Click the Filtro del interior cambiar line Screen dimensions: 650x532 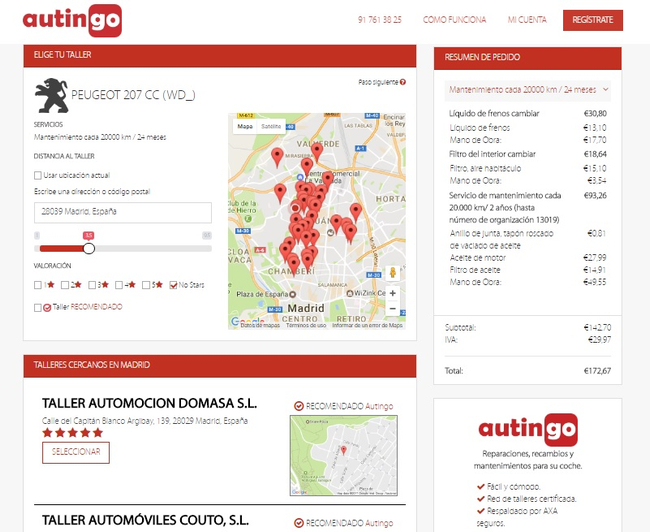tap(528, 154)
